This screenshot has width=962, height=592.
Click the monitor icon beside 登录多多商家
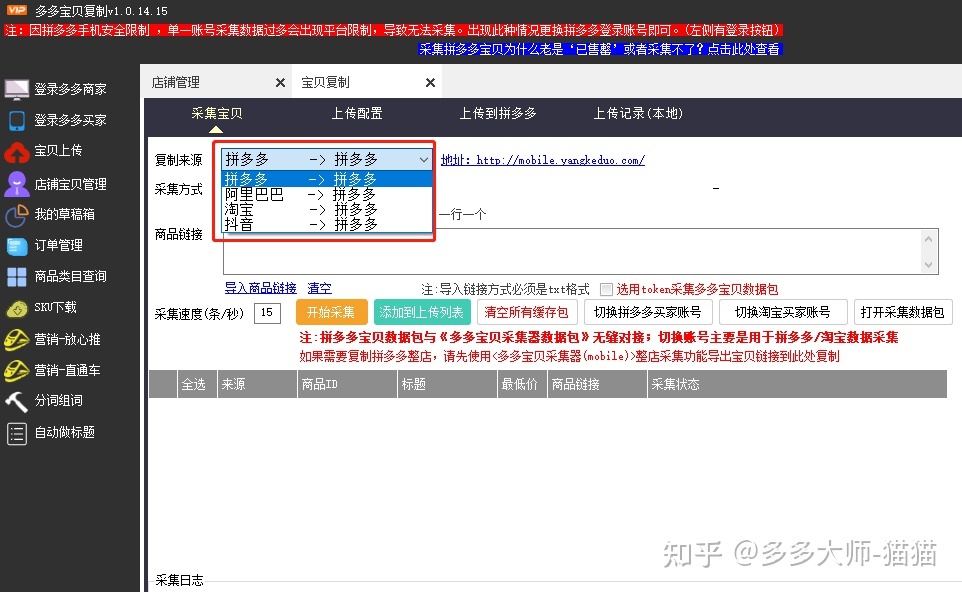pyautogui.click(x=17, y=90)
